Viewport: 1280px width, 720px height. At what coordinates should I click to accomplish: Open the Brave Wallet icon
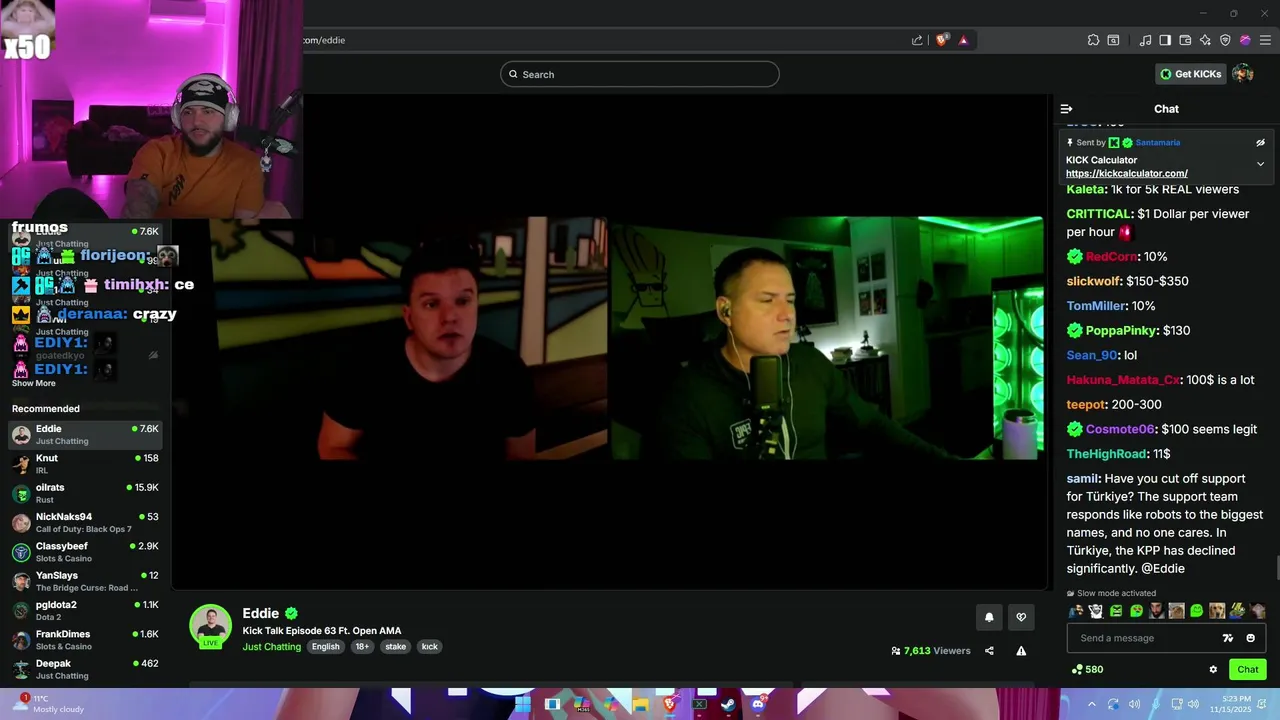[1185, 40]
